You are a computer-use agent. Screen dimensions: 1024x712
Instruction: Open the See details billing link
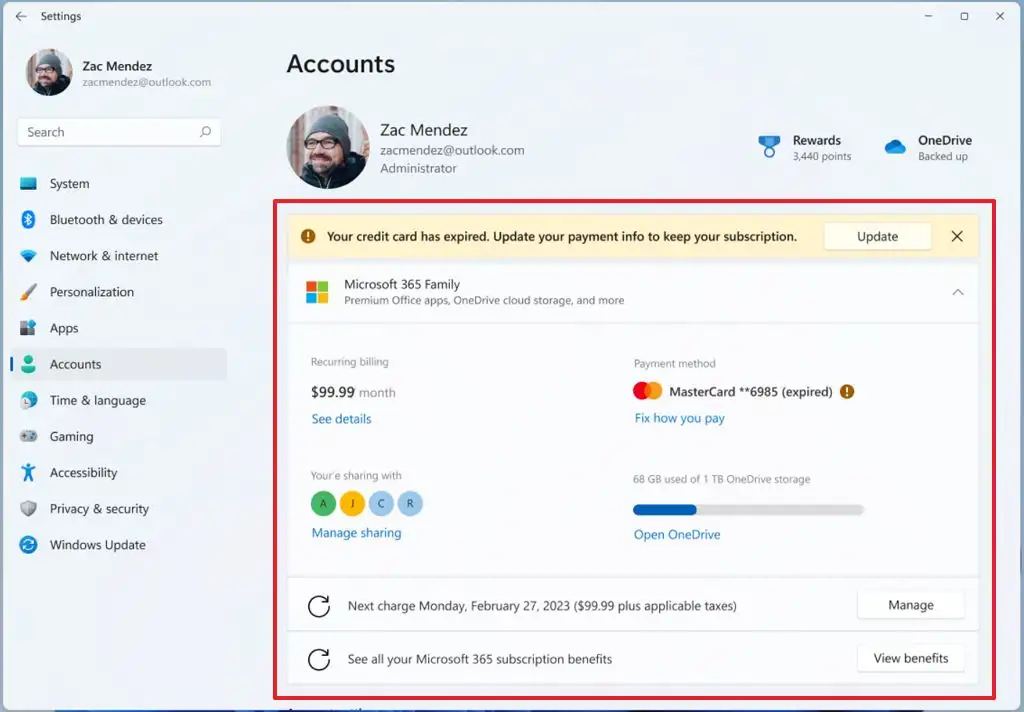pos(341,419)
